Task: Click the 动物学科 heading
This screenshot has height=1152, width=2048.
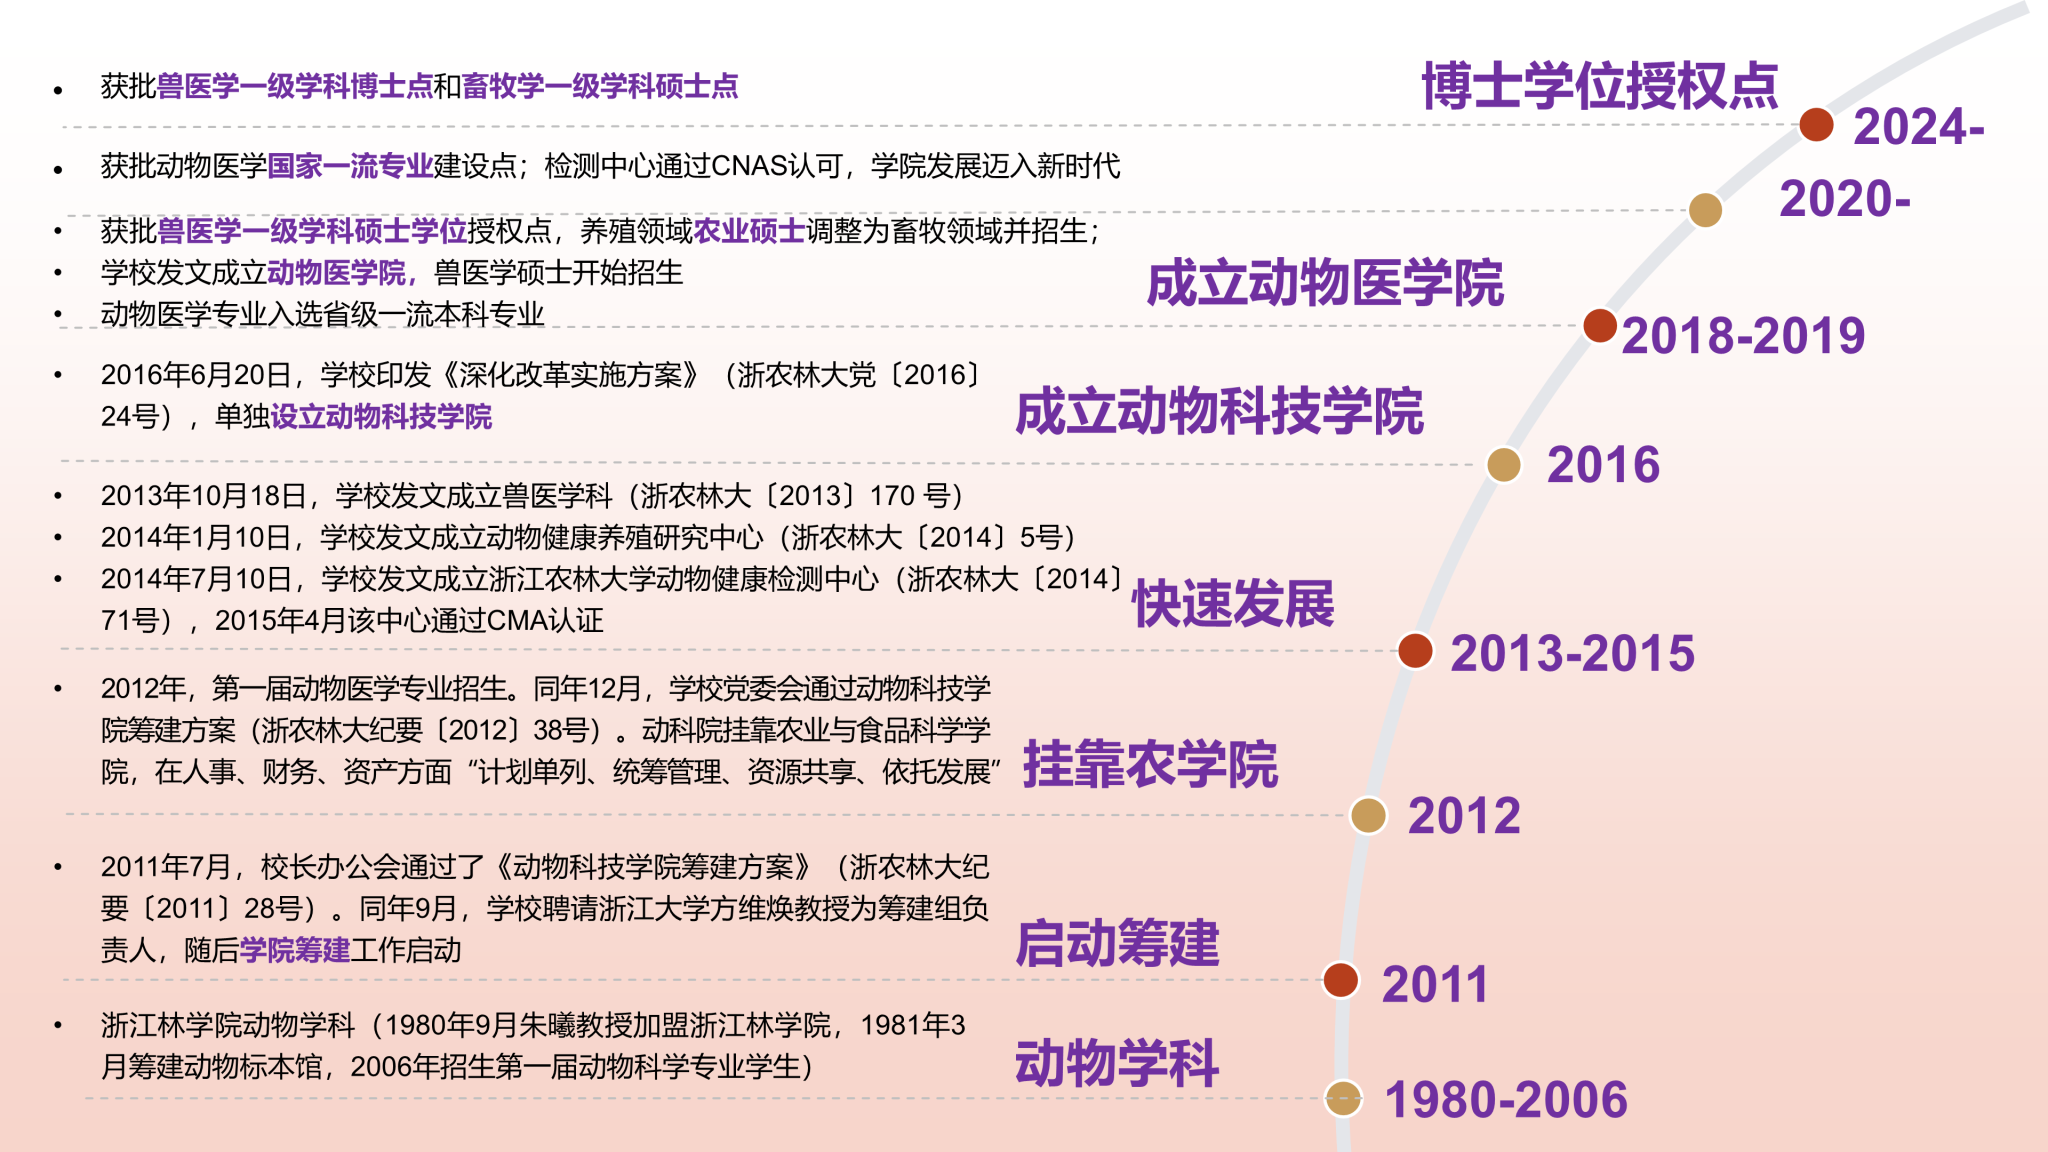Action: click(1117, 1062)
